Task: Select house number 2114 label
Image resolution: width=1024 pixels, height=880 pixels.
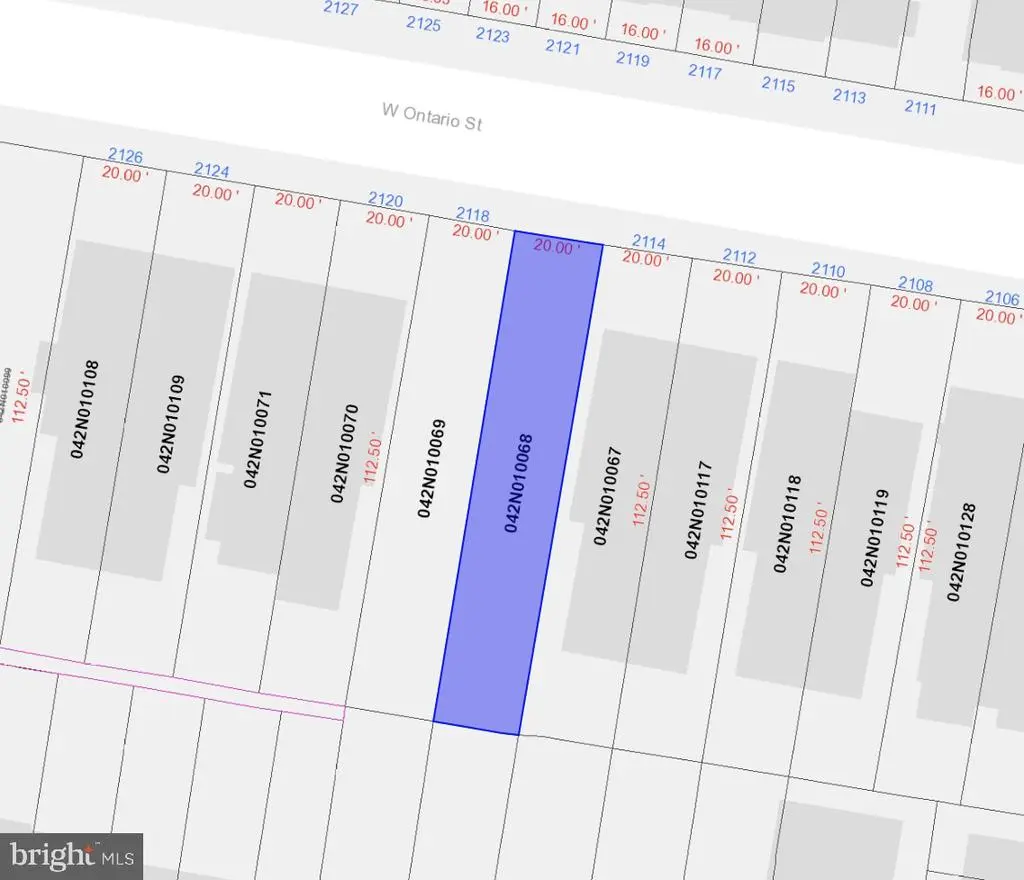Action: coord(650,242)
